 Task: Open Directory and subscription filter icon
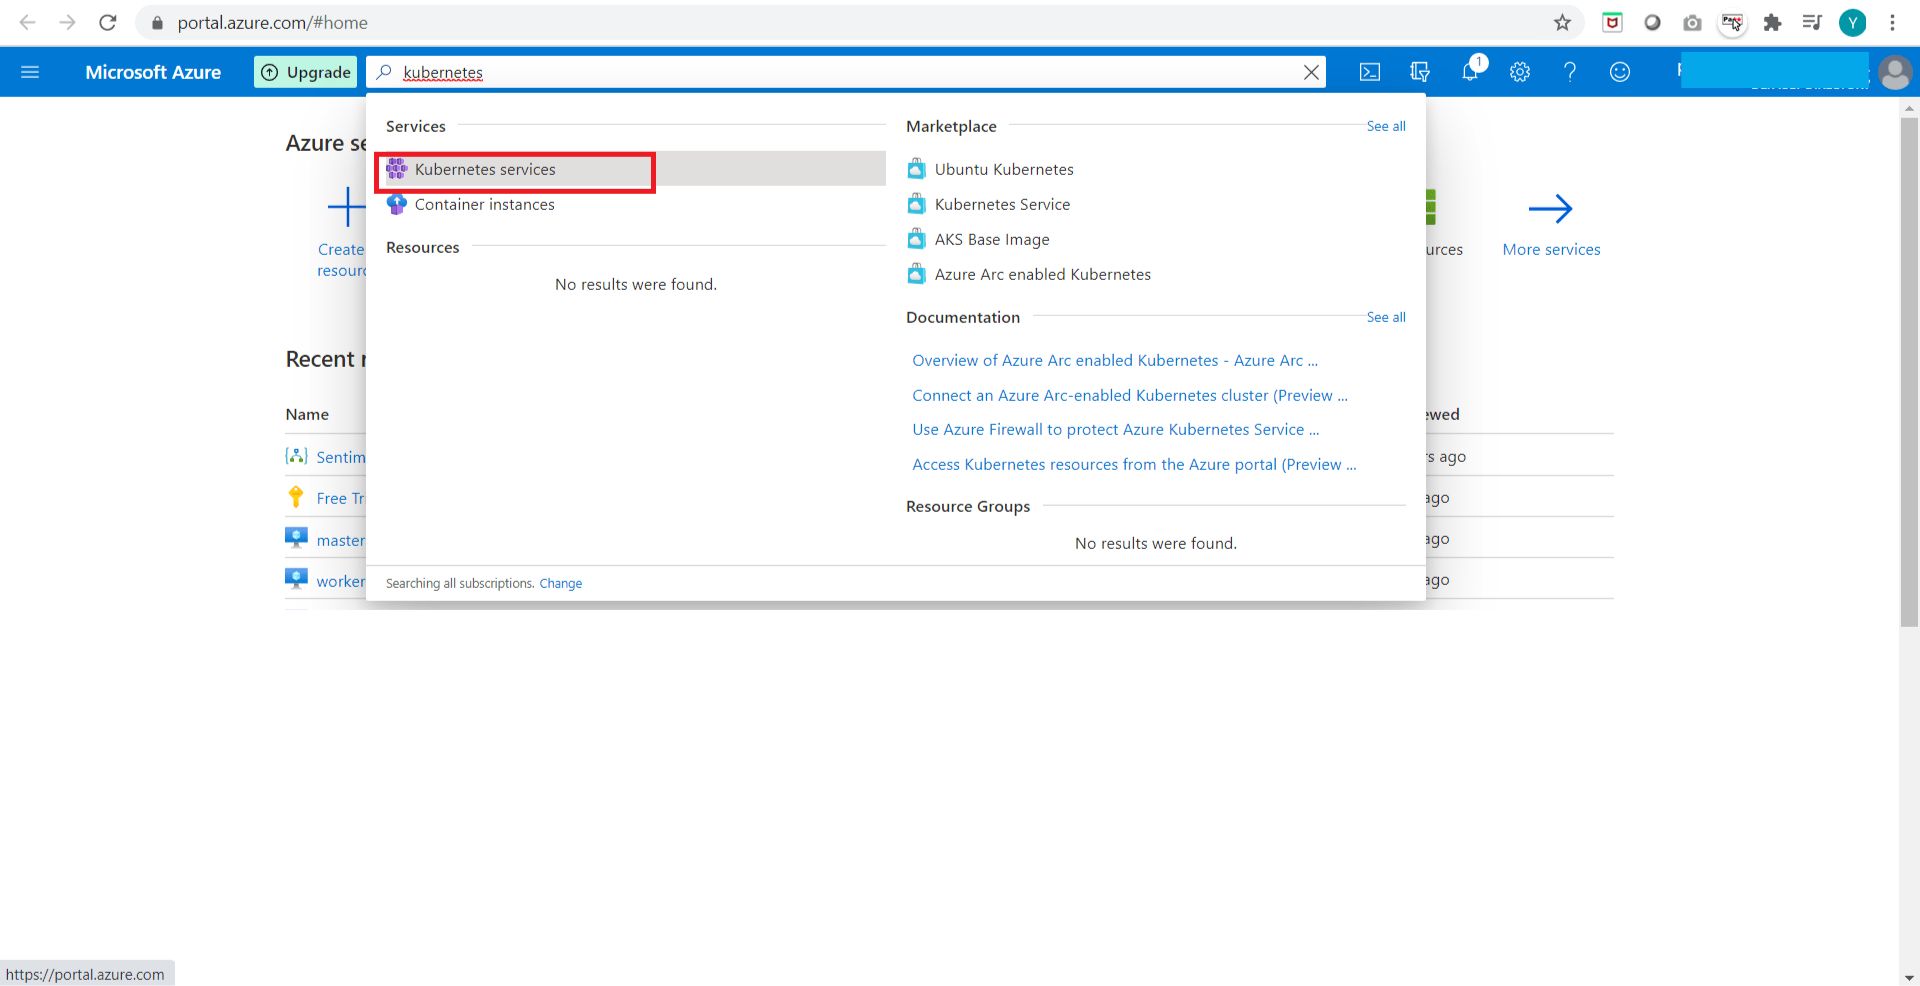[1420, 72]
